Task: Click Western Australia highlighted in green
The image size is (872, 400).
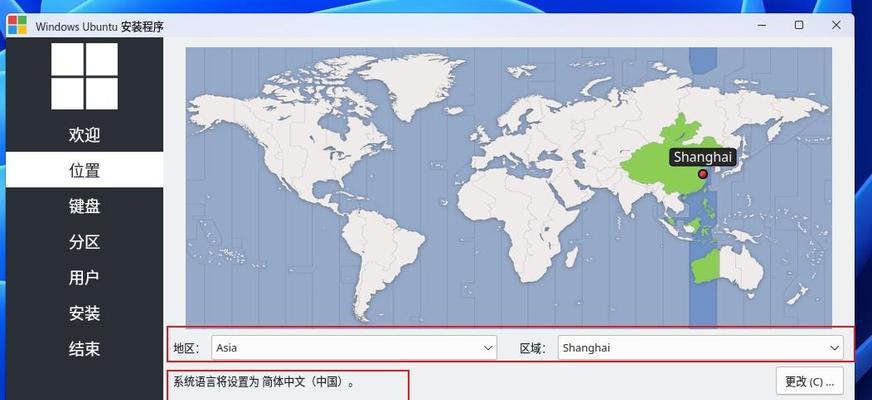Action: pos(705,267)
